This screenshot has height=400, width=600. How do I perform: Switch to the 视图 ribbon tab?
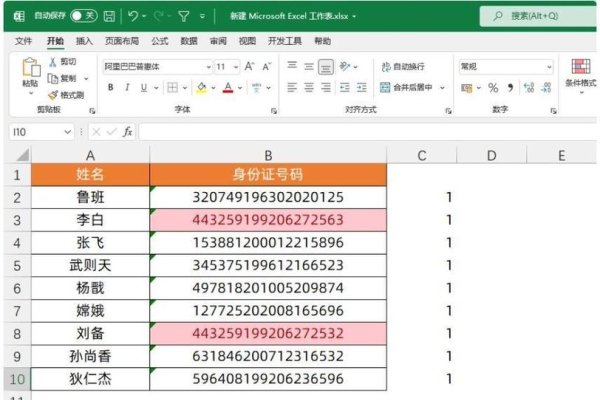click(x=247, y=41)
